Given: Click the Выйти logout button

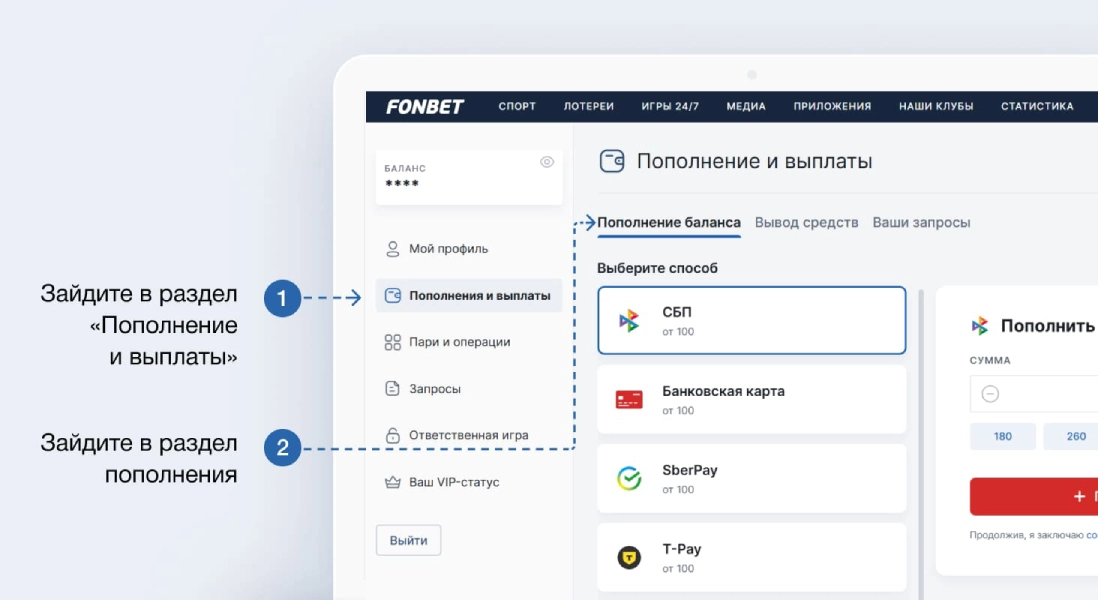Looking at the screenshot, I should 408,540.
